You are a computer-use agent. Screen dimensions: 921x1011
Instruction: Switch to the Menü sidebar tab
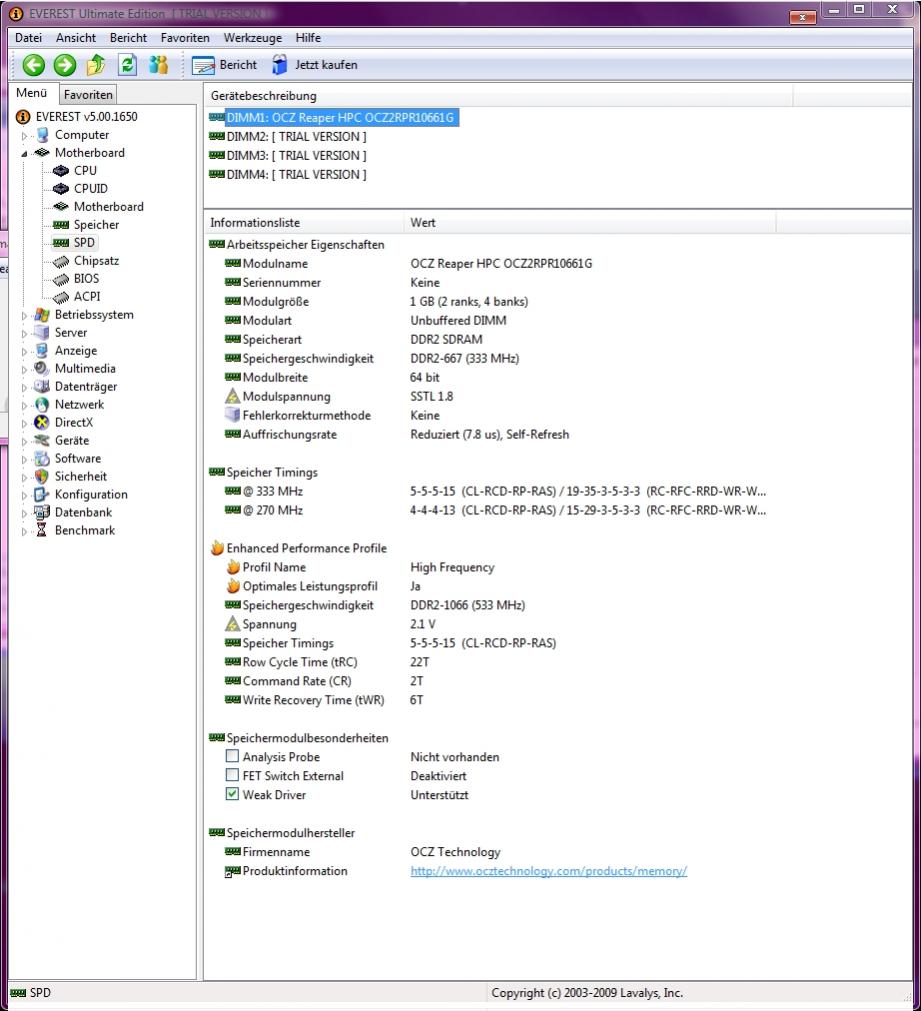click(x=32, y=93)
